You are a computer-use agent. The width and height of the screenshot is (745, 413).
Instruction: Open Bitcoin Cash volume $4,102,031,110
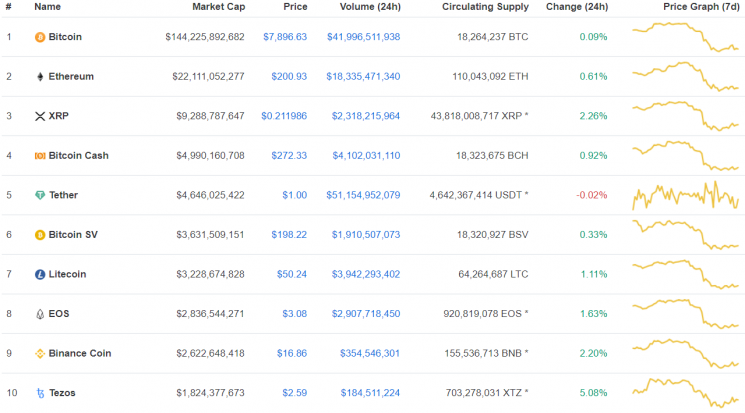pyautogui.click(x=366, y=155)
